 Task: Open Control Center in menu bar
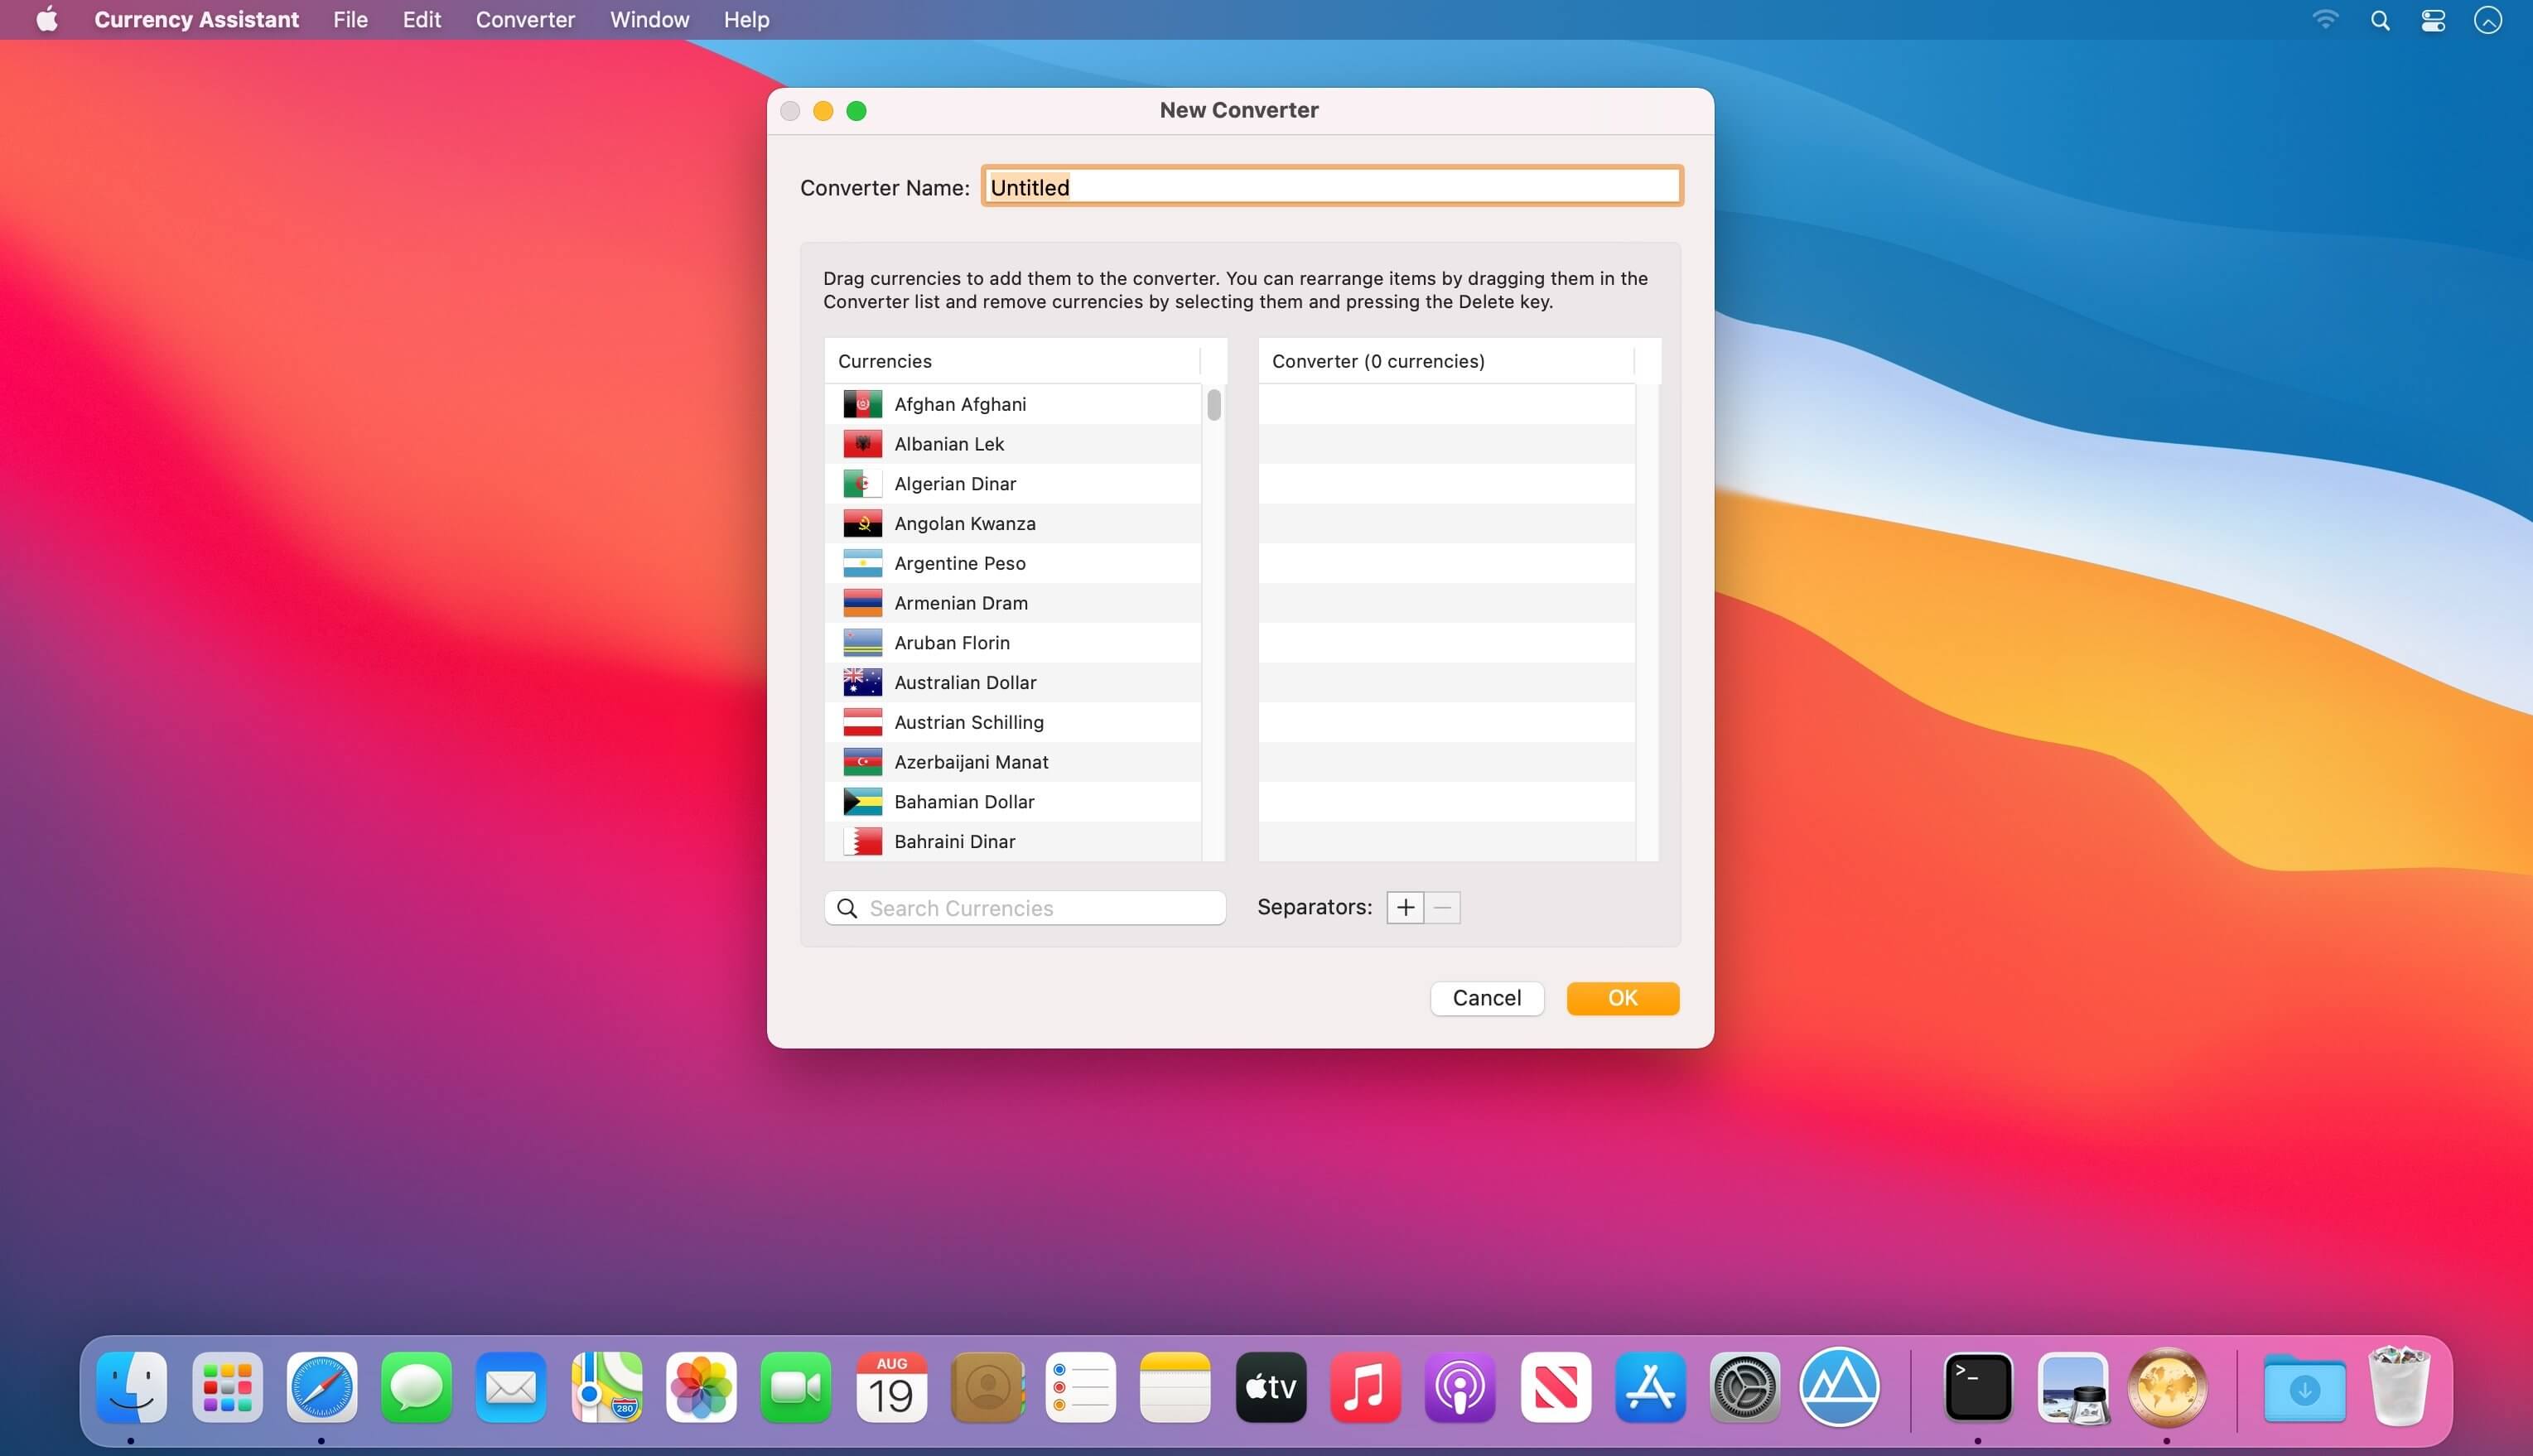coord(2433,20)
